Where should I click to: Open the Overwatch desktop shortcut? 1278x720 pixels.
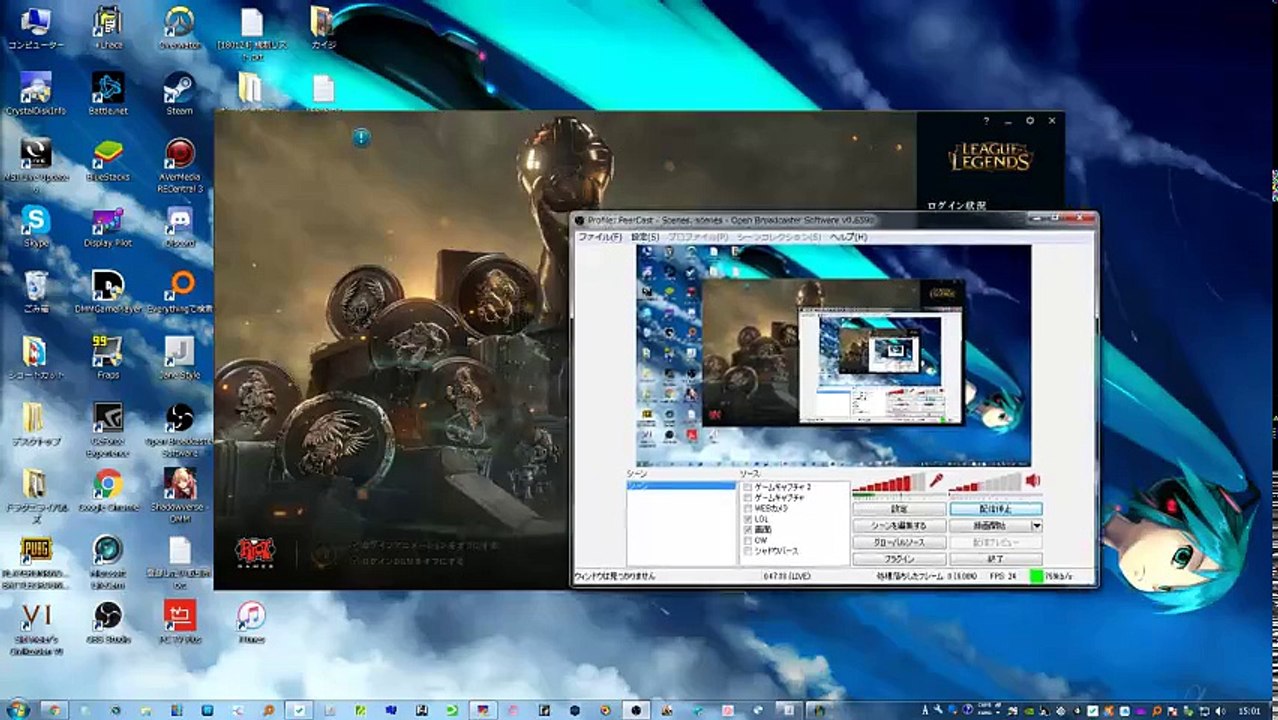(180, 27)
